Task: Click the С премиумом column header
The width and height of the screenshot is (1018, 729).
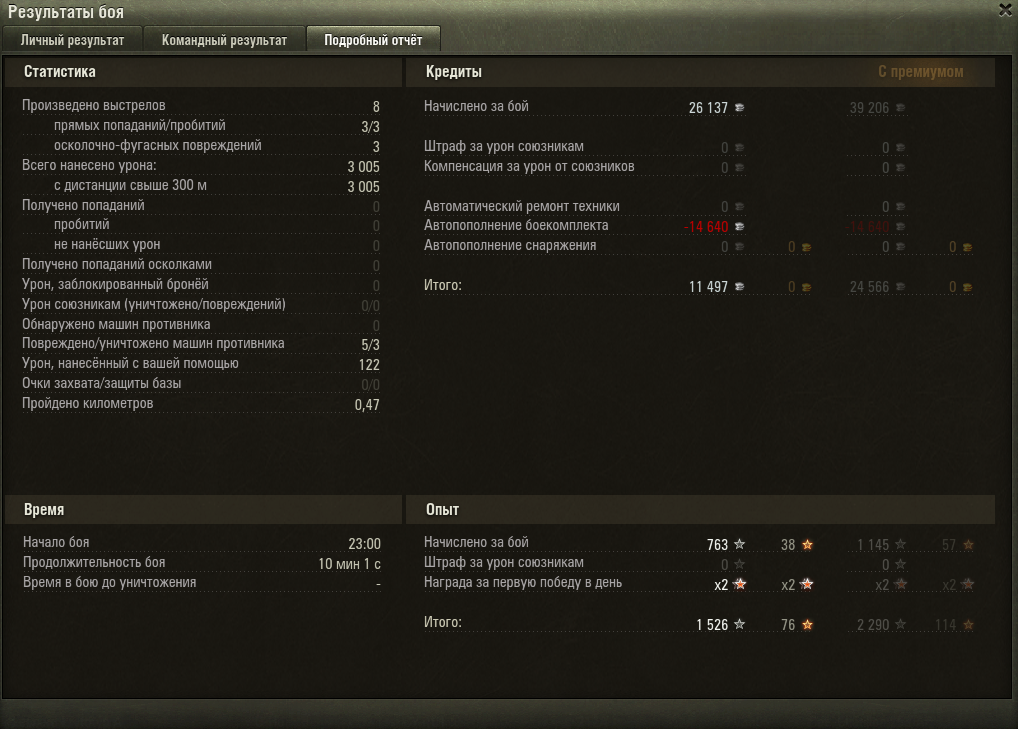Action: coord(921,71)
